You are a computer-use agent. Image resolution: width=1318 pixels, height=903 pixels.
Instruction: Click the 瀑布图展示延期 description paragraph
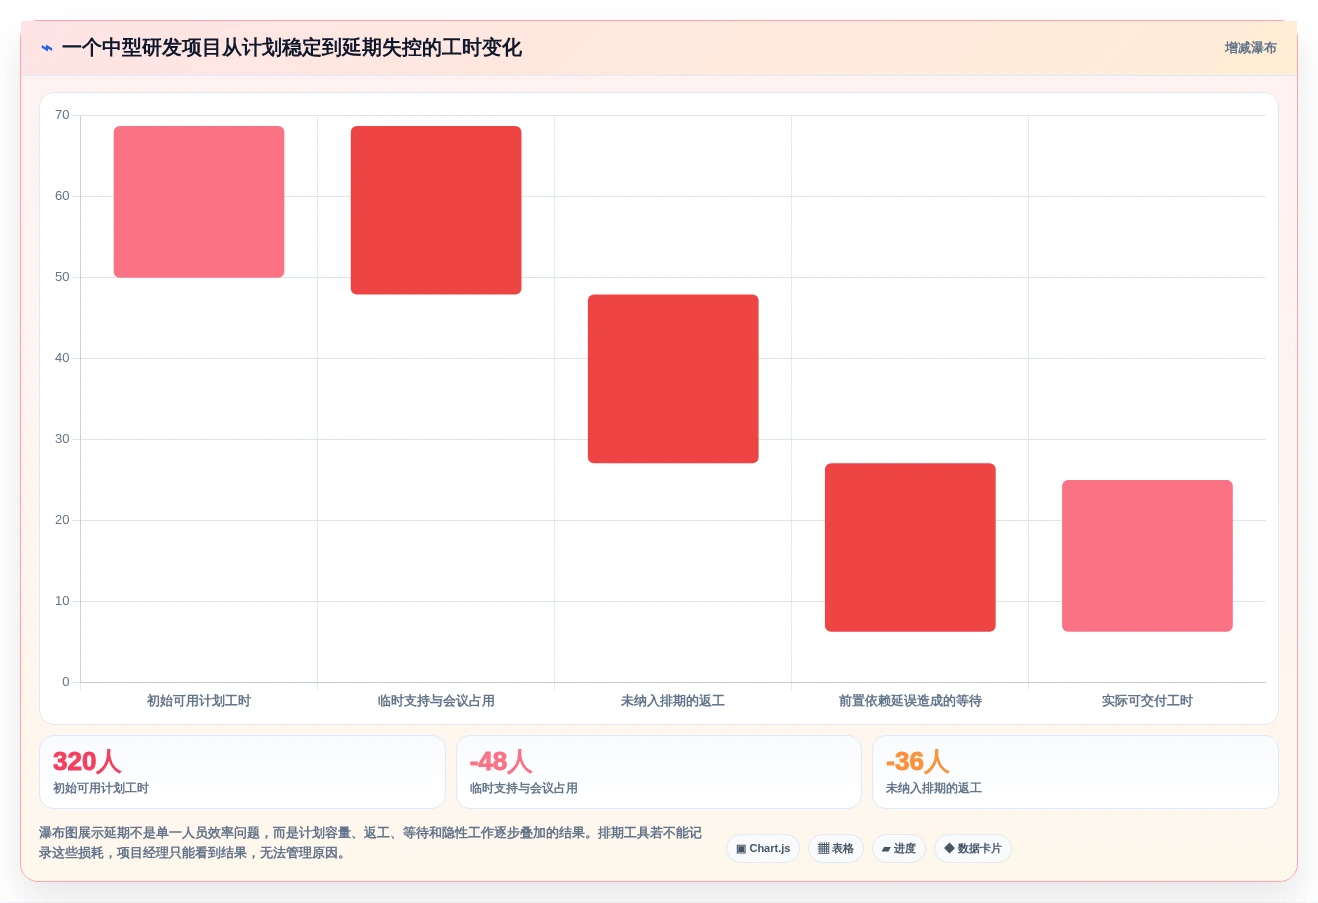[371, 843]
